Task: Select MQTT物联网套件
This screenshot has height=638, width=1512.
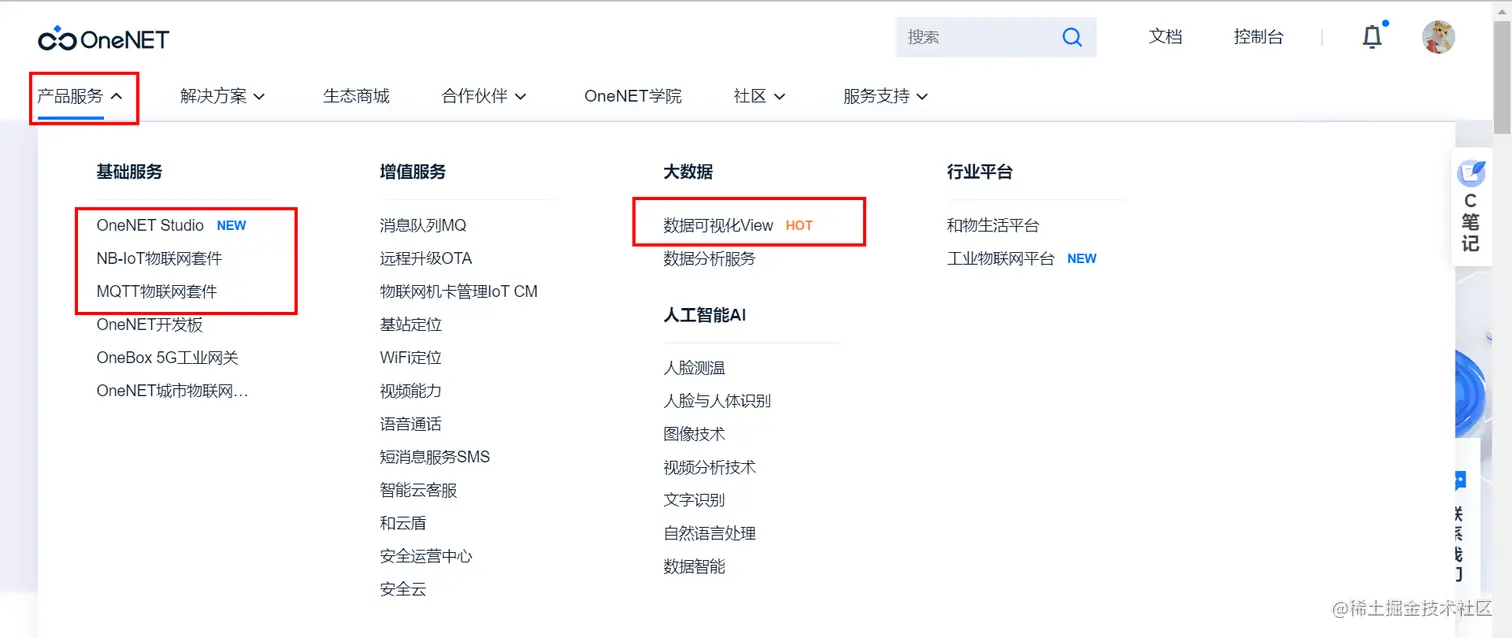Action: pyautogui.click(x=156, y=291)
